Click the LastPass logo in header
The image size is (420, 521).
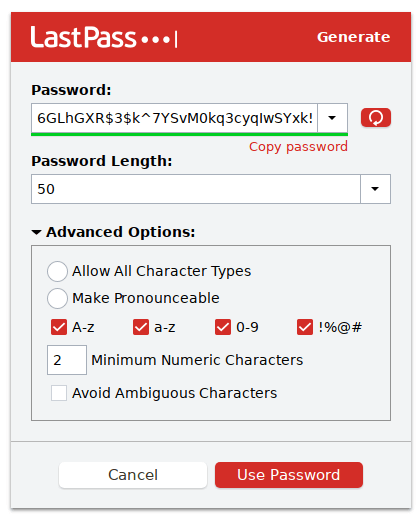[104, 37]
